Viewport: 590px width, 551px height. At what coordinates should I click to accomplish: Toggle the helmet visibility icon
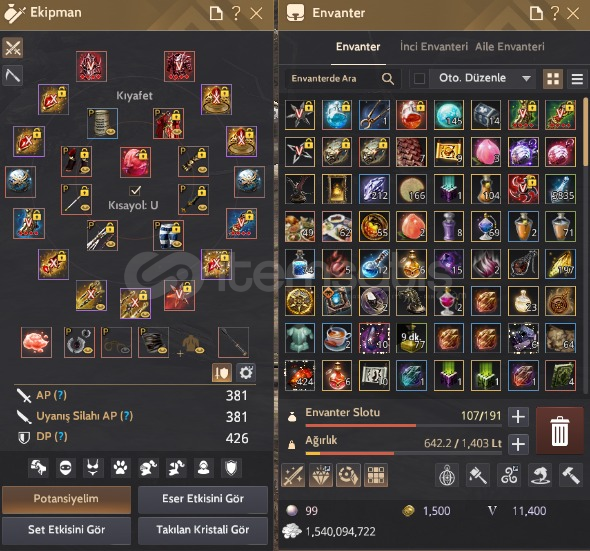[x=65, y=468]
